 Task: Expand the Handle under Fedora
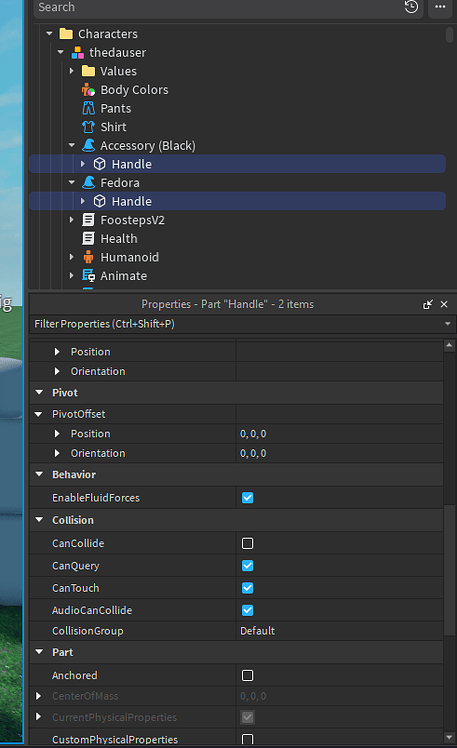[83, 201]
